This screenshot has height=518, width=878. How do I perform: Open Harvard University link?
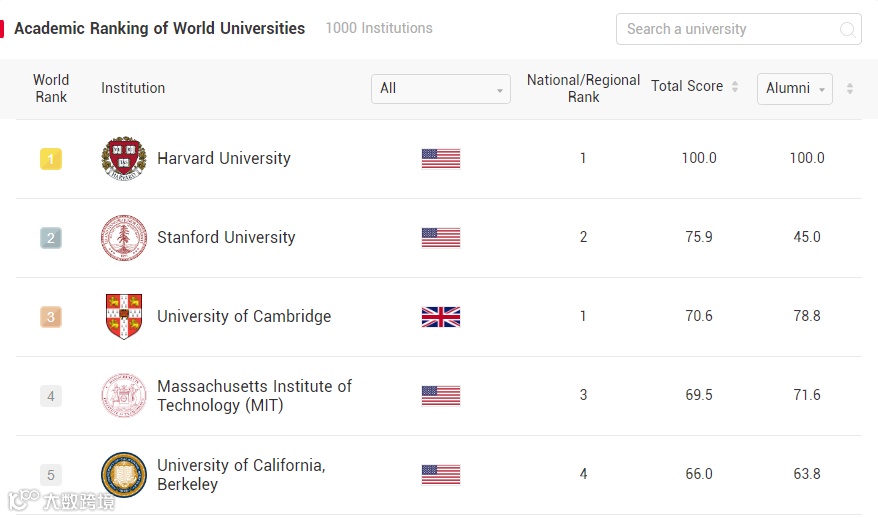(224, 158)
